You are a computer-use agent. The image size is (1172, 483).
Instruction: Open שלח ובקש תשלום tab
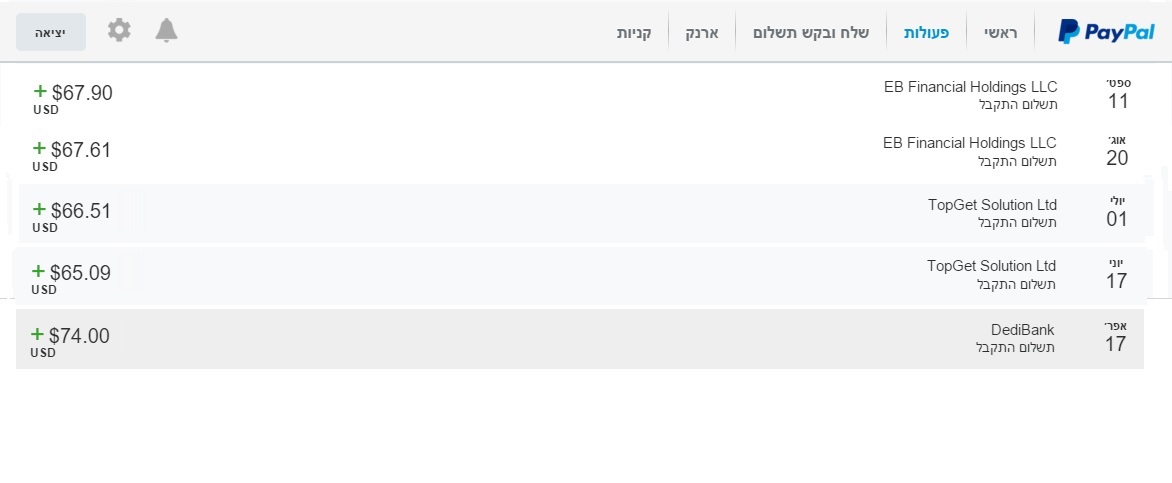811,32
